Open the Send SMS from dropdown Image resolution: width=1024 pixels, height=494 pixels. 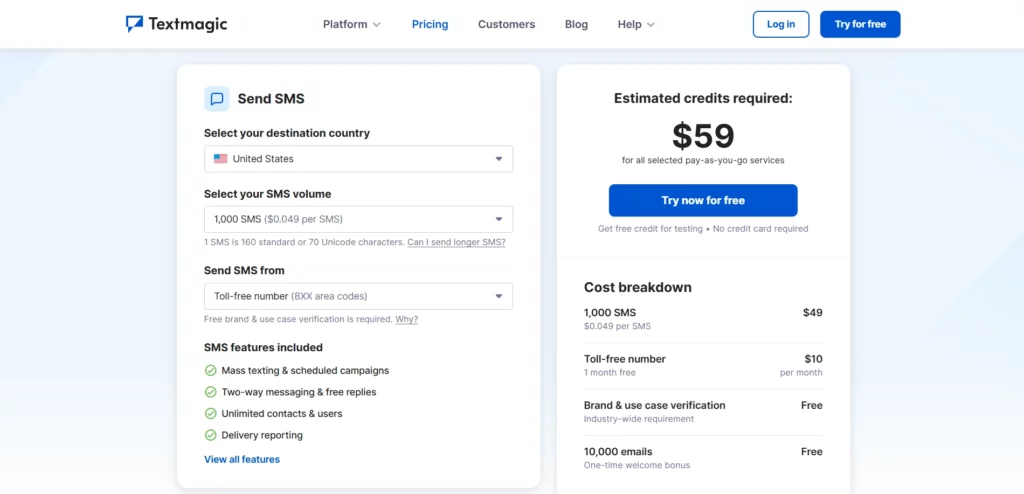tap(359, 296)
